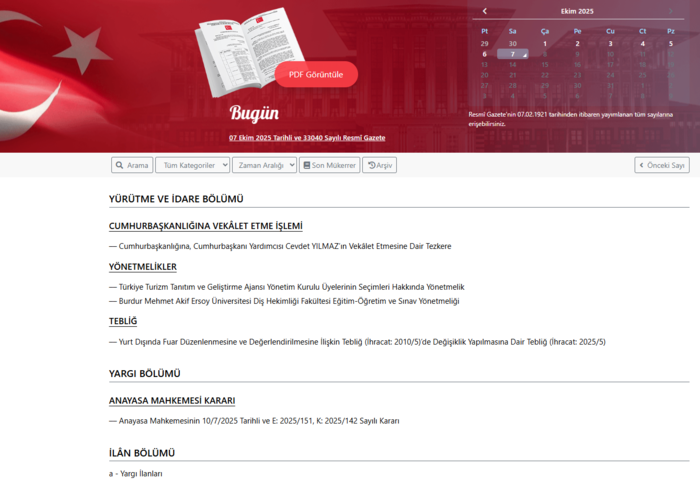Viewport: 700px width, 480px height.
Task: Click the Pt weekday column header
Action: coord(484,31)
